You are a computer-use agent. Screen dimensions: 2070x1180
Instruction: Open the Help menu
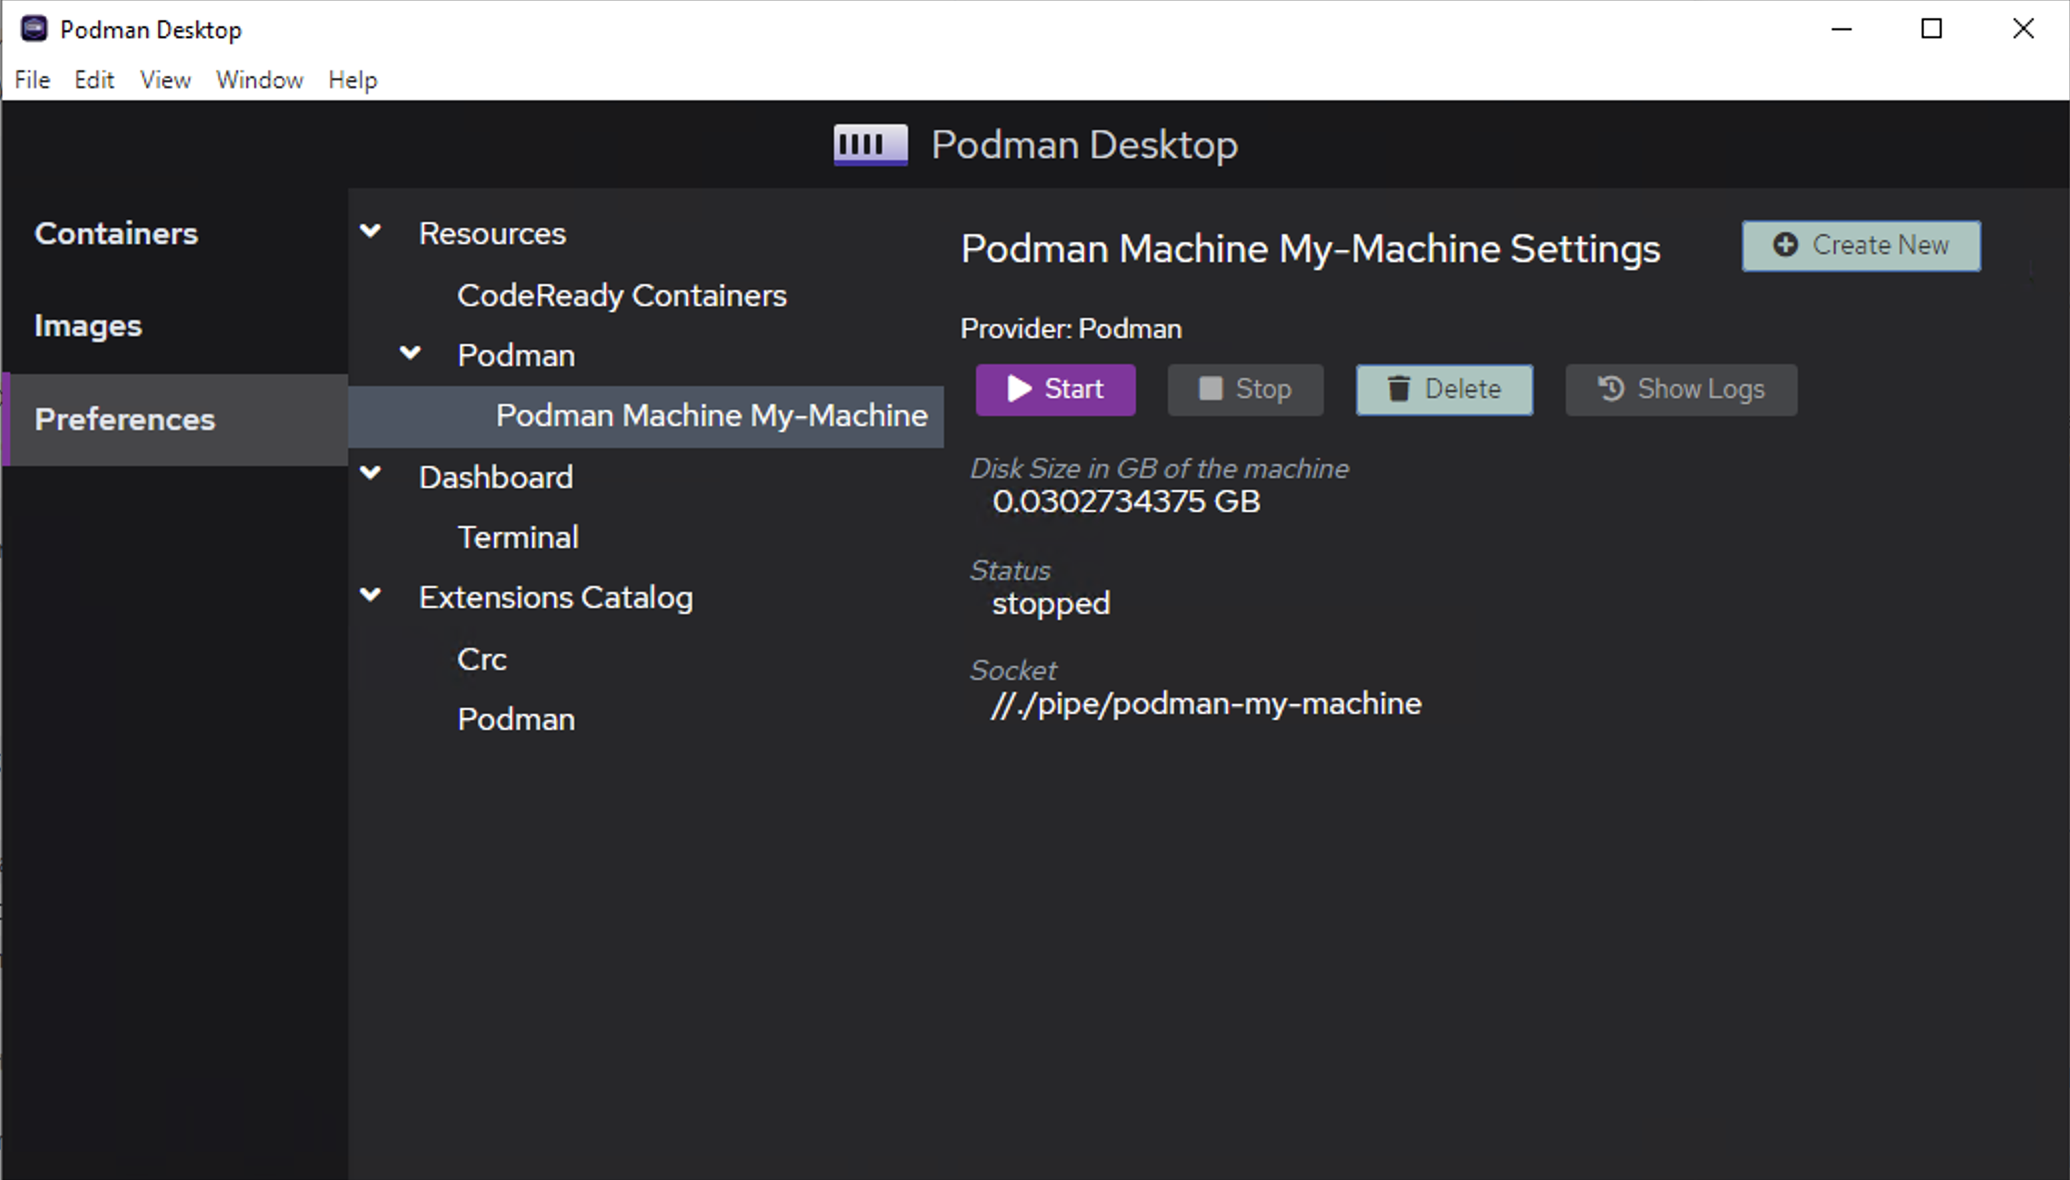(x=352, y=80)
